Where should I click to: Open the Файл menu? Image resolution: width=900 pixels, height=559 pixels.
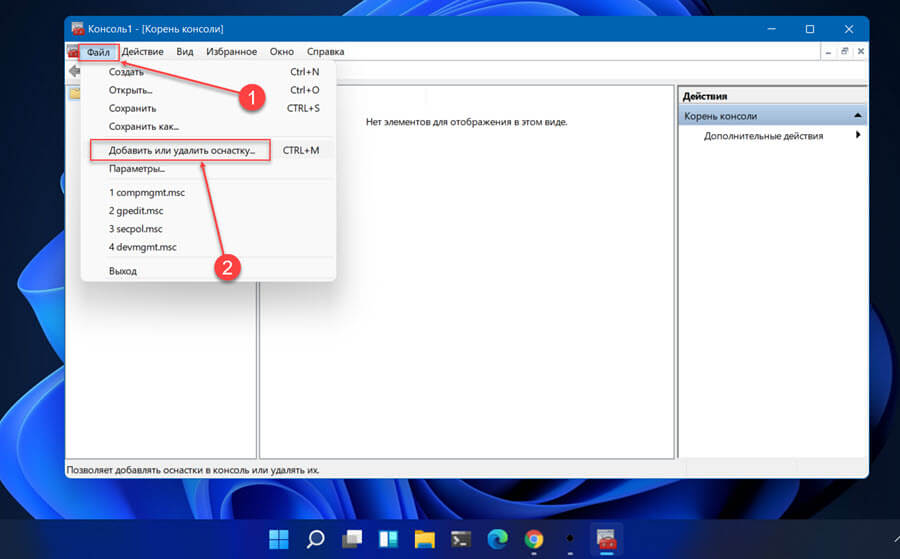tap(98, 52)
